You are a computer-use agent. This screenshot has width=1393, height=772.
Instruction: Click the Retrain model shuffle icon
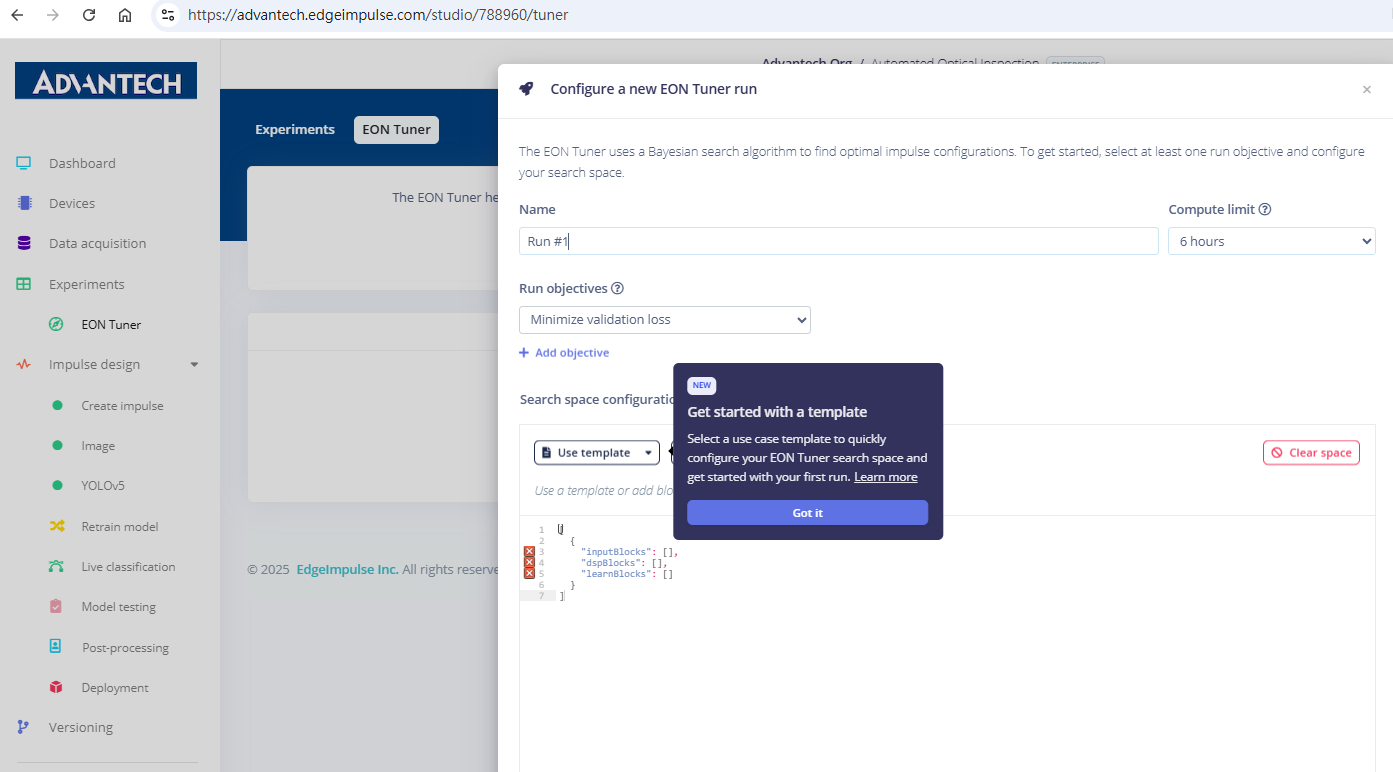click(x=57, y=526)
